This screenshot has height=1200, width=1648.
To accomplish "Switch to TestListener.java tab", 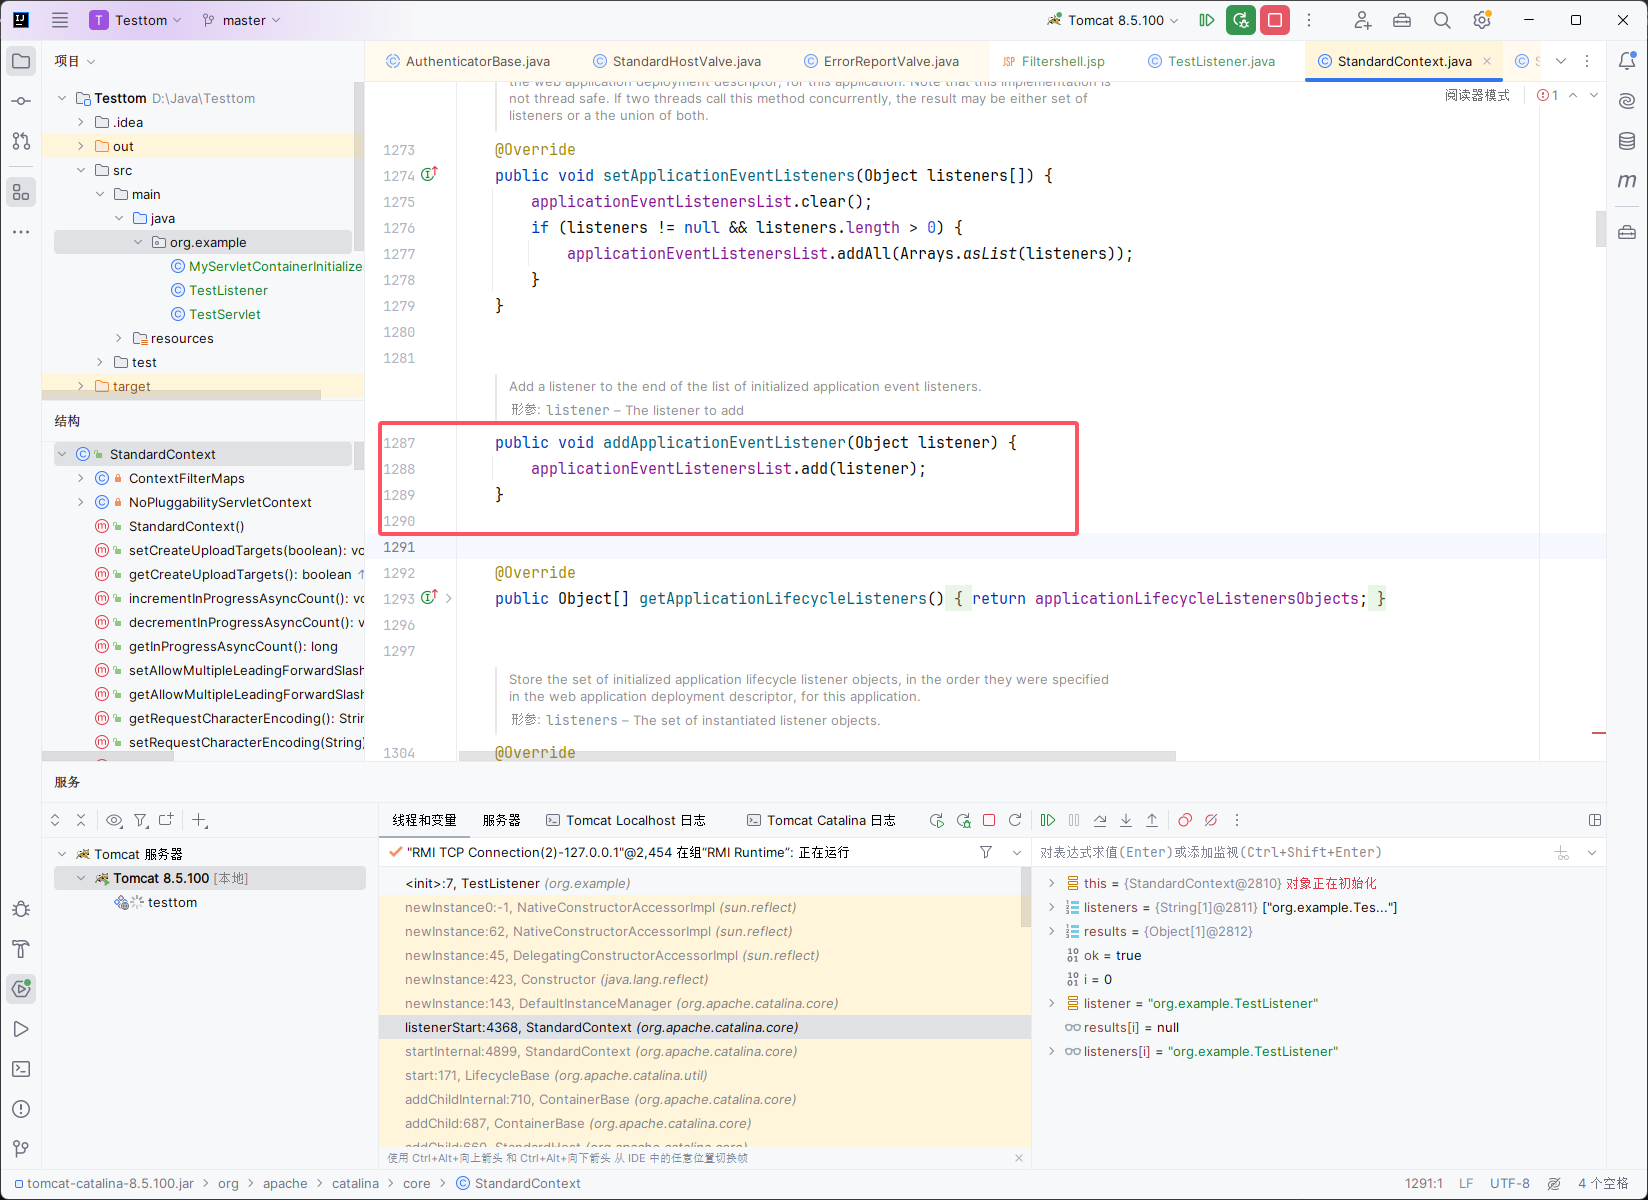I will tap(1211, 61).
